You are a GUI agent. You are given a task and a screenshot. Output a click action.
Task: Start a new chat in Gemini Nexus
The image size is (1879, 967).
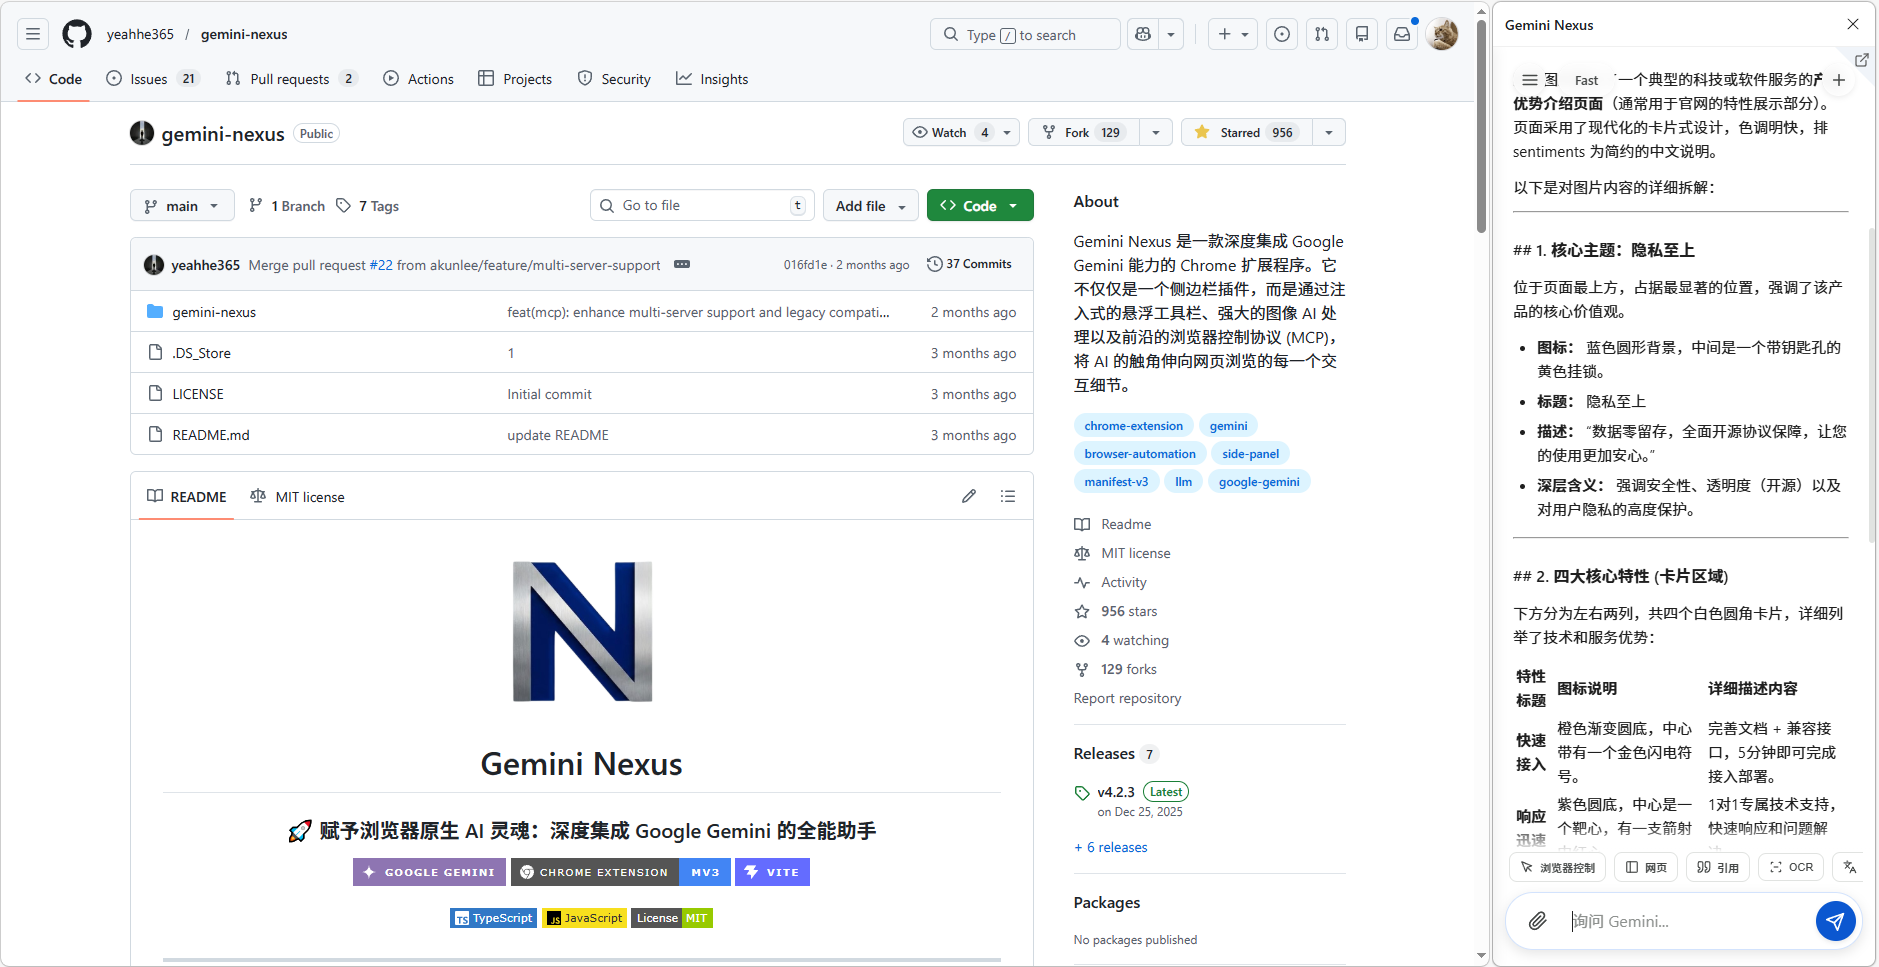point(1839,80)
